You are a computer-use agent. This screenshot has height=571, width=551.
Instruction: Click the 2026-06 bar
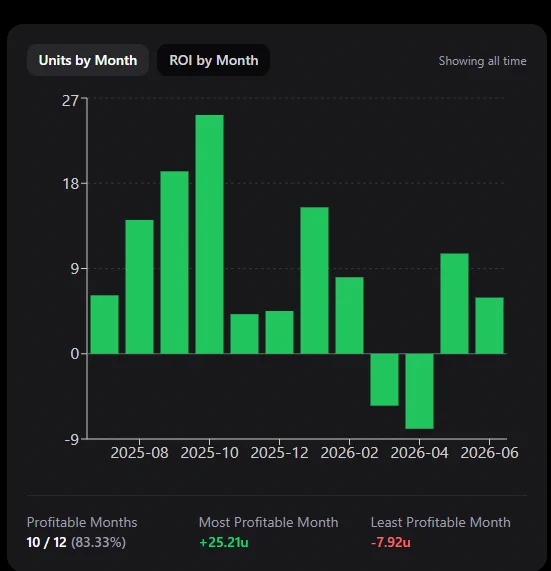(489, 326)
